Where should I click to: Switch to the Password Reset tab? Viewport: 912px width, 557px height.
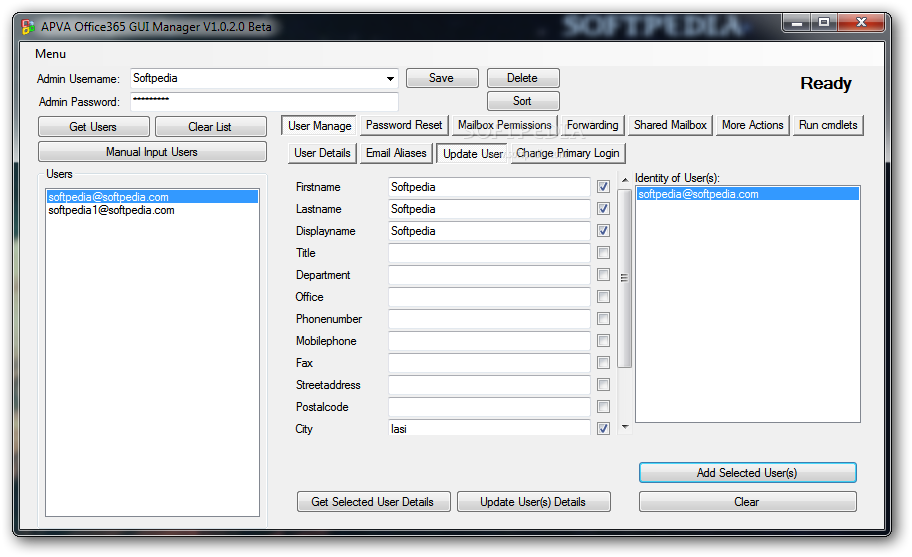(404, 125)
